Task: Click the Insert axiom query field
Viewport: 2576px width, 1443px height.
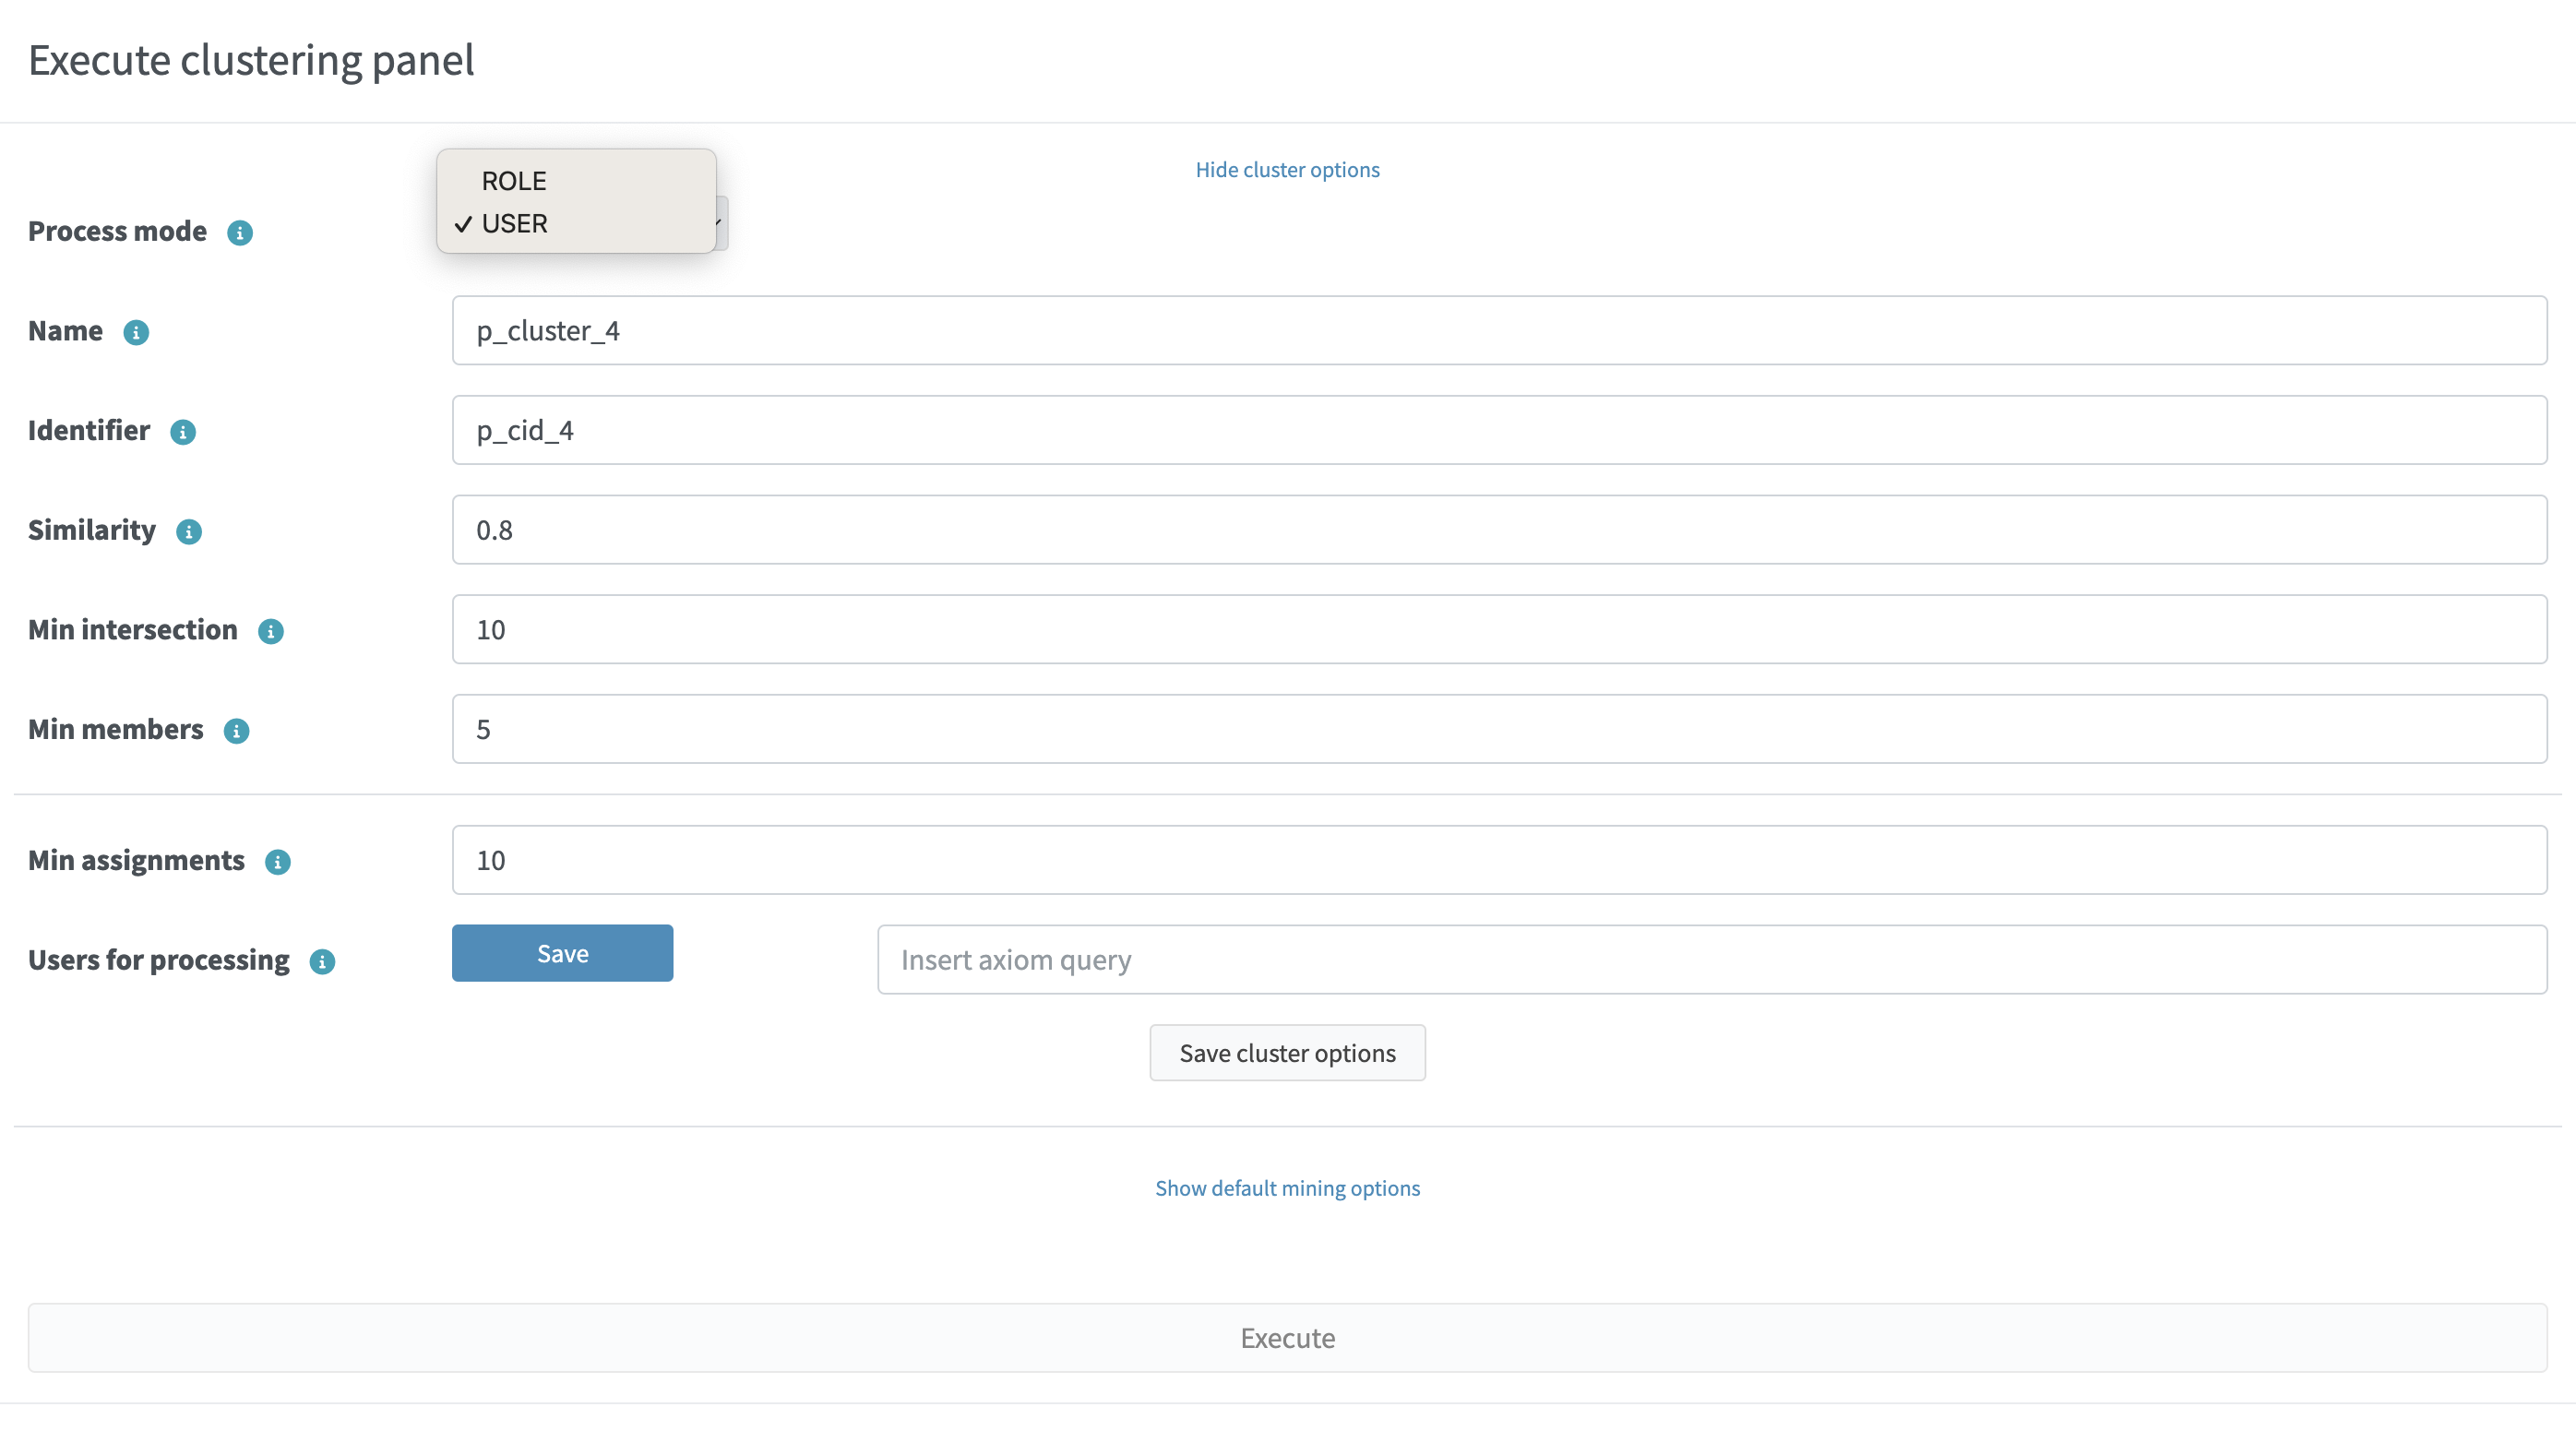Action: point(1711,960)
